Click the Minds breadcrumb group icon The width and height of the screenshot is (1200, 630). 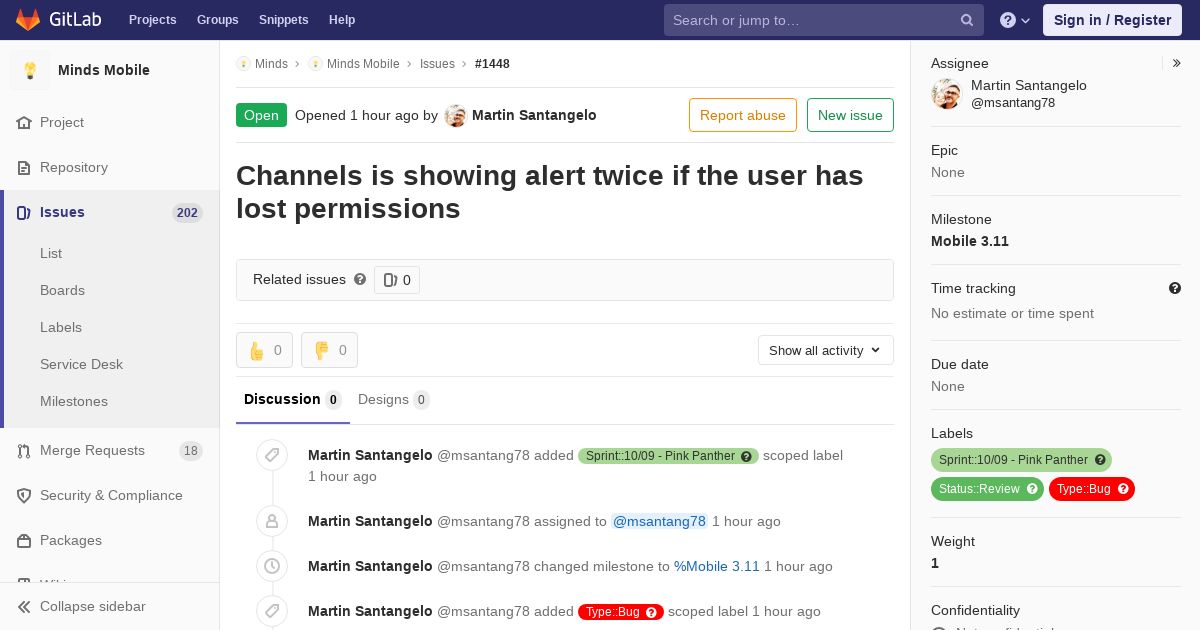pos(243,64)
